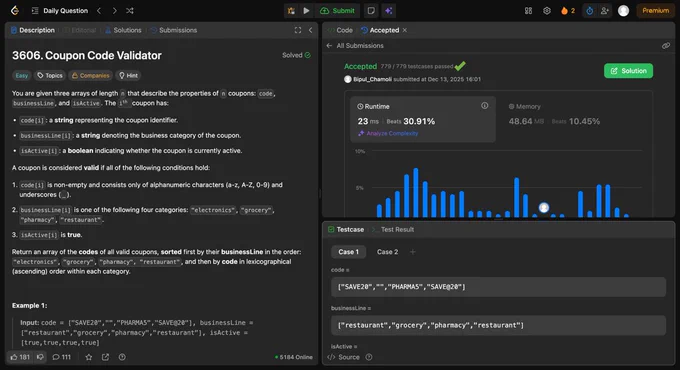Open the settings gear icon
The image size is (680, 370).
point(547,11)
